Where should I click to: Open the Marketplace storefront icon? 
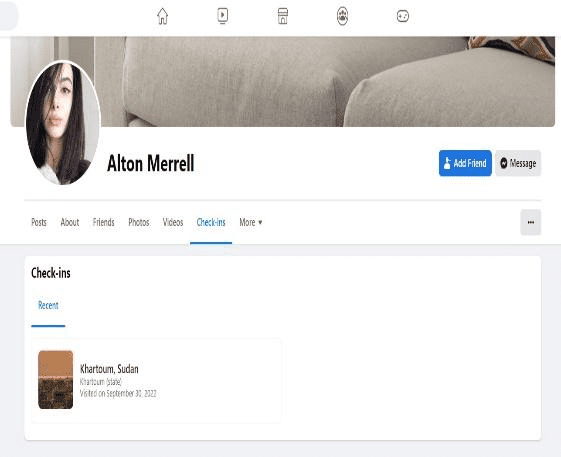(x=283, y=16)
